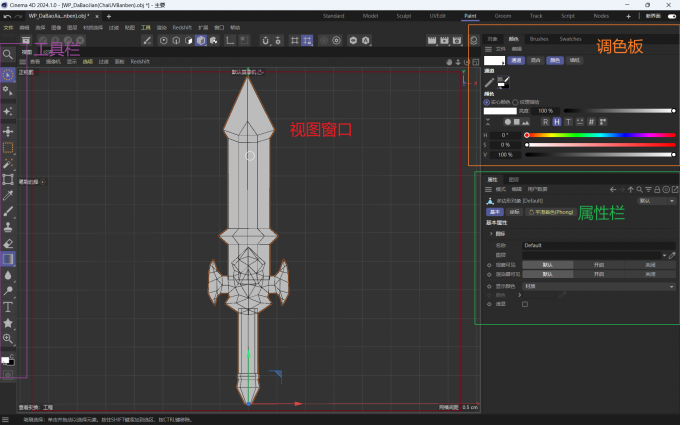Click the highlighted button second from right beside the swatch

click(x=555, y=60)
